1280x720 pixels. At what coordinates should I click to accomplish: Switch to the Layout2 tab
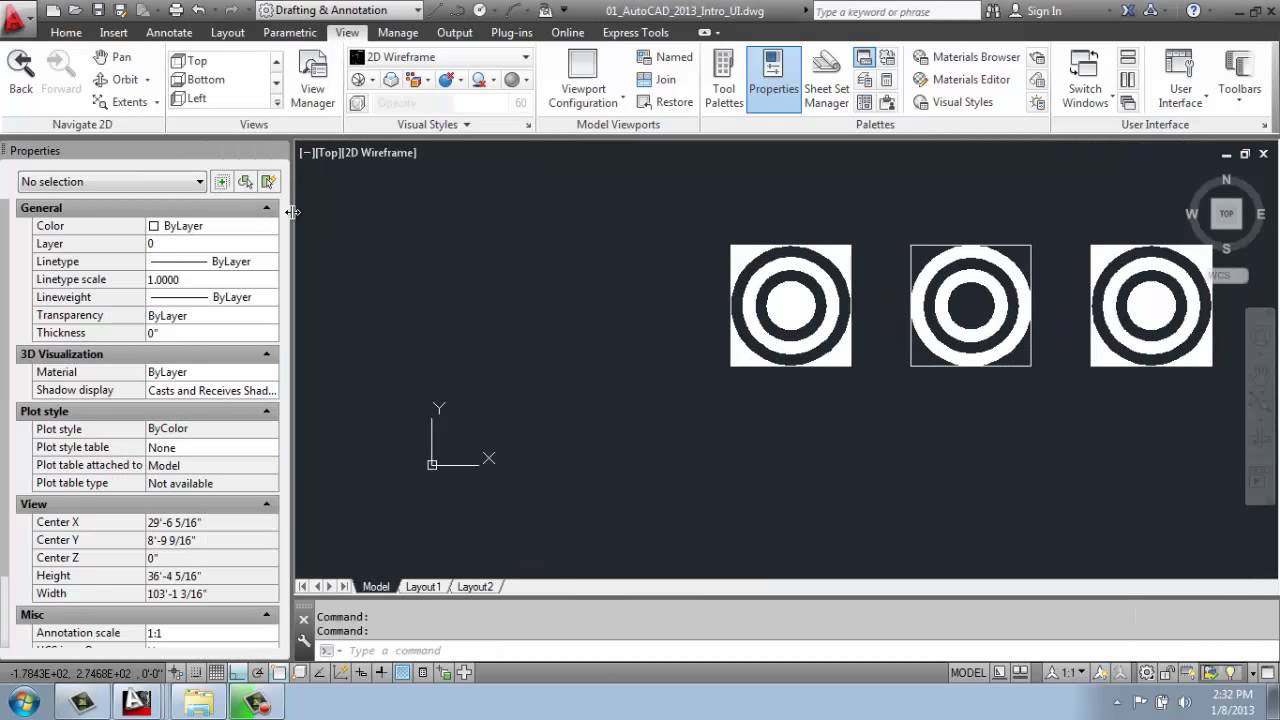tap(475, 587)
